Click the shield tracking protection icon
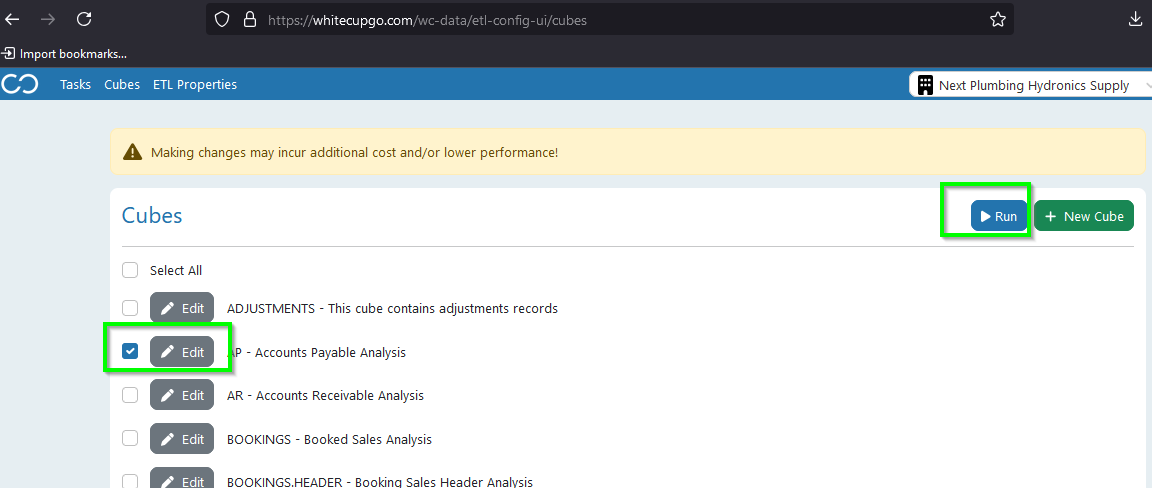 pyautogui.click(x=223, y=19)
